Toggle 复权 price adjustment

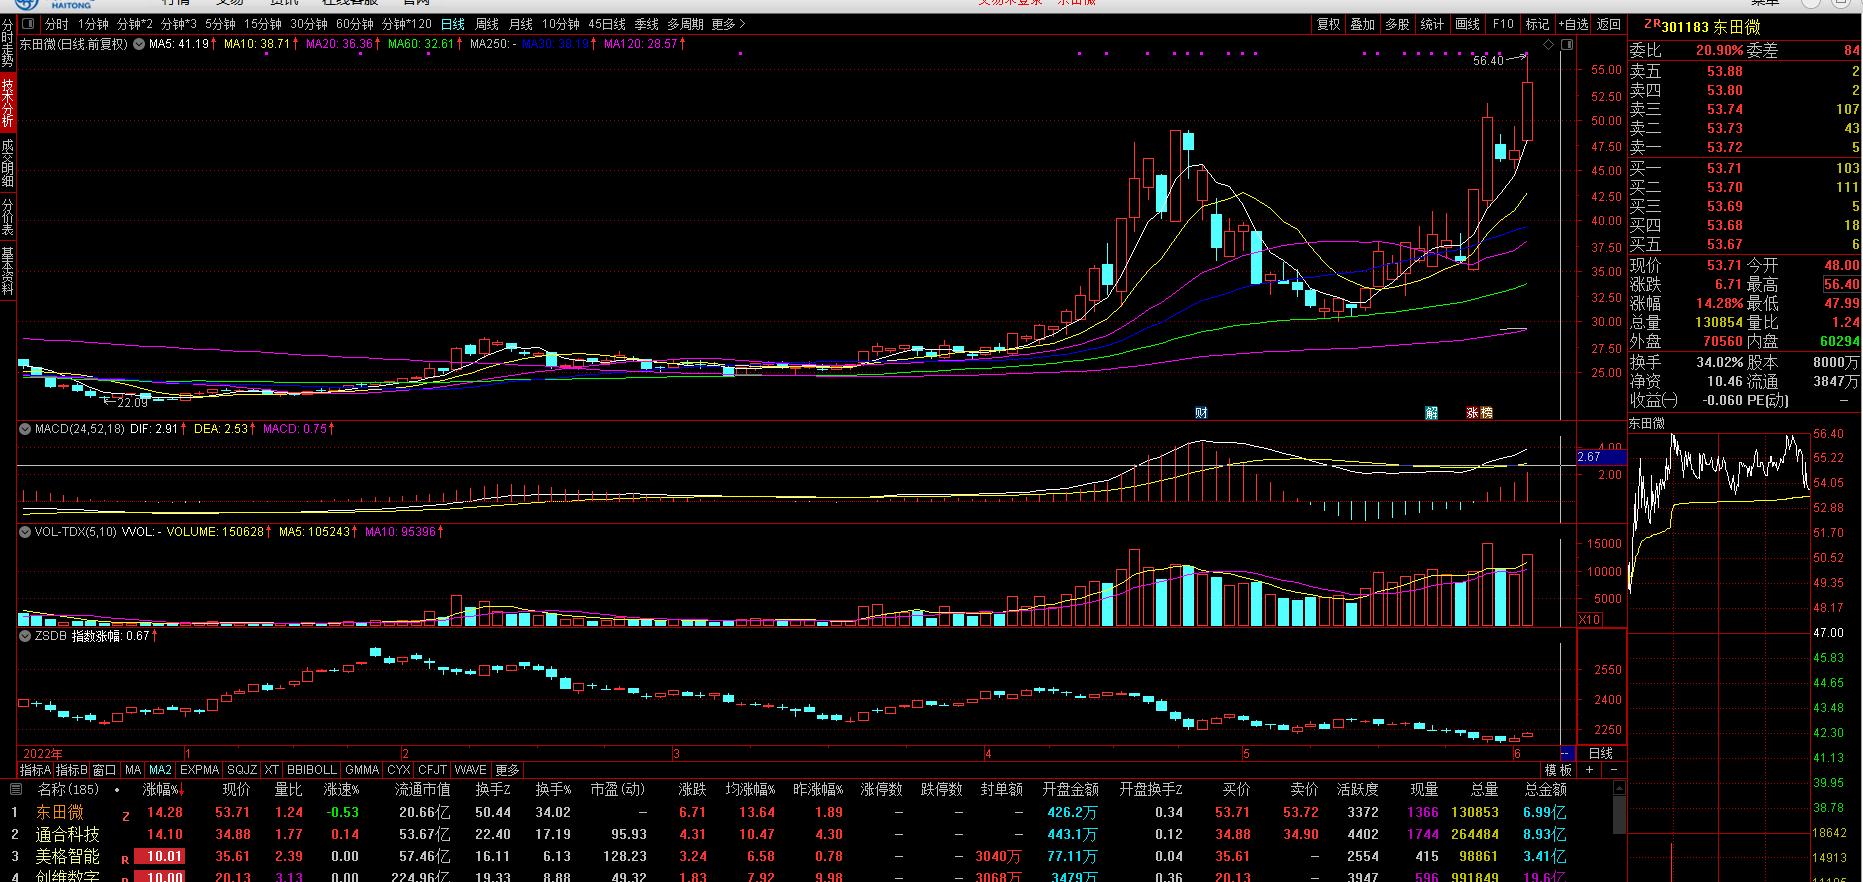pos(1328,24)
